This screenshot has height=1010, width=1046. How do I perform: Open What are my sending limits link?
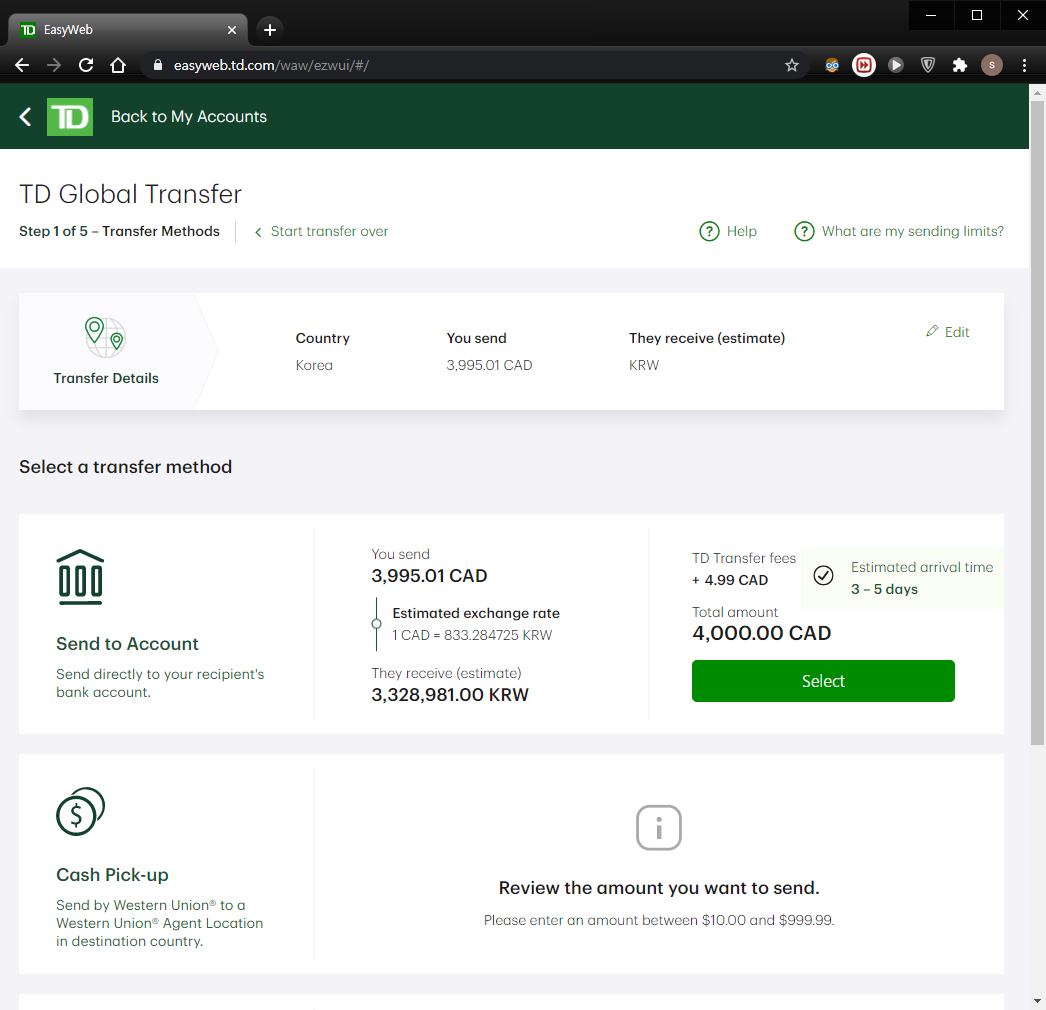912,231
